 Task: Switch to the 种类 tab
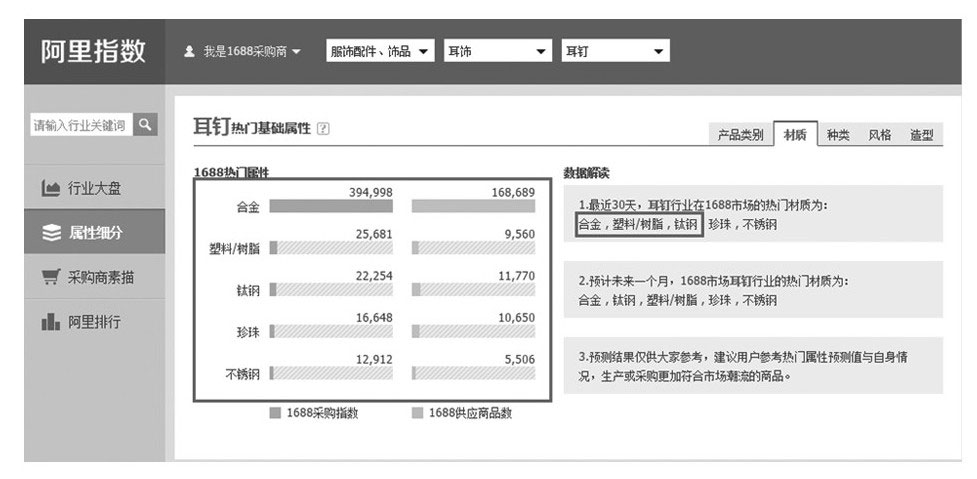click(838, 135)
